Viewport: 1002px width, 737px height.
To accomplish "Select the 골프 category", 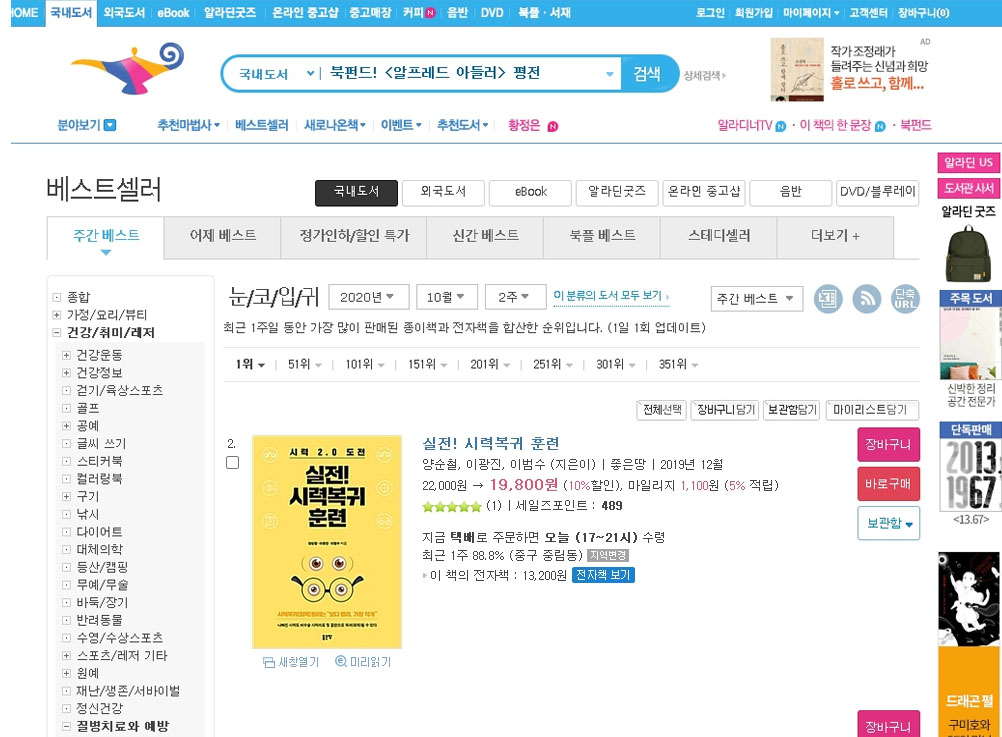I will (x=88, y=408).
